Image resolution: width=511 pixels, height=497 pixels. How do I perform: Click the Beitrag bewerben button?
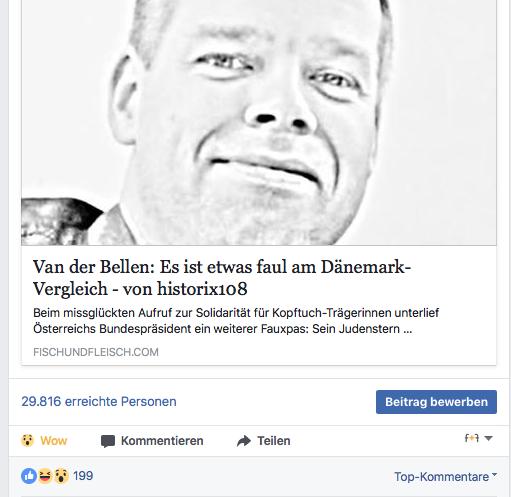pyautogui.click(x=436, y=402)
